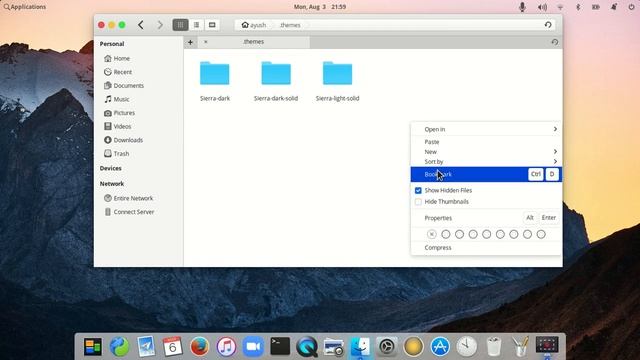Open Entire Network in the sidebar
This screenshot has height=360, width=640.
coord(129,198)
